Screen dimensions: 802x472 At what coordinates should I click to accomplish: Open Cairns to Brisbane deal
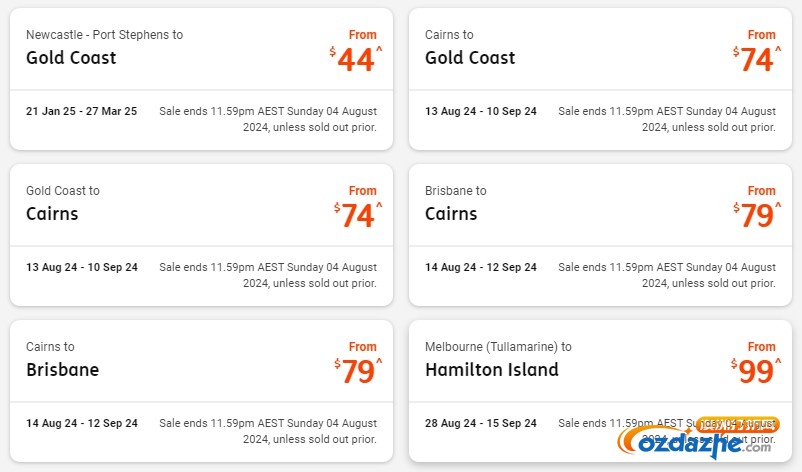click(202, 391)
